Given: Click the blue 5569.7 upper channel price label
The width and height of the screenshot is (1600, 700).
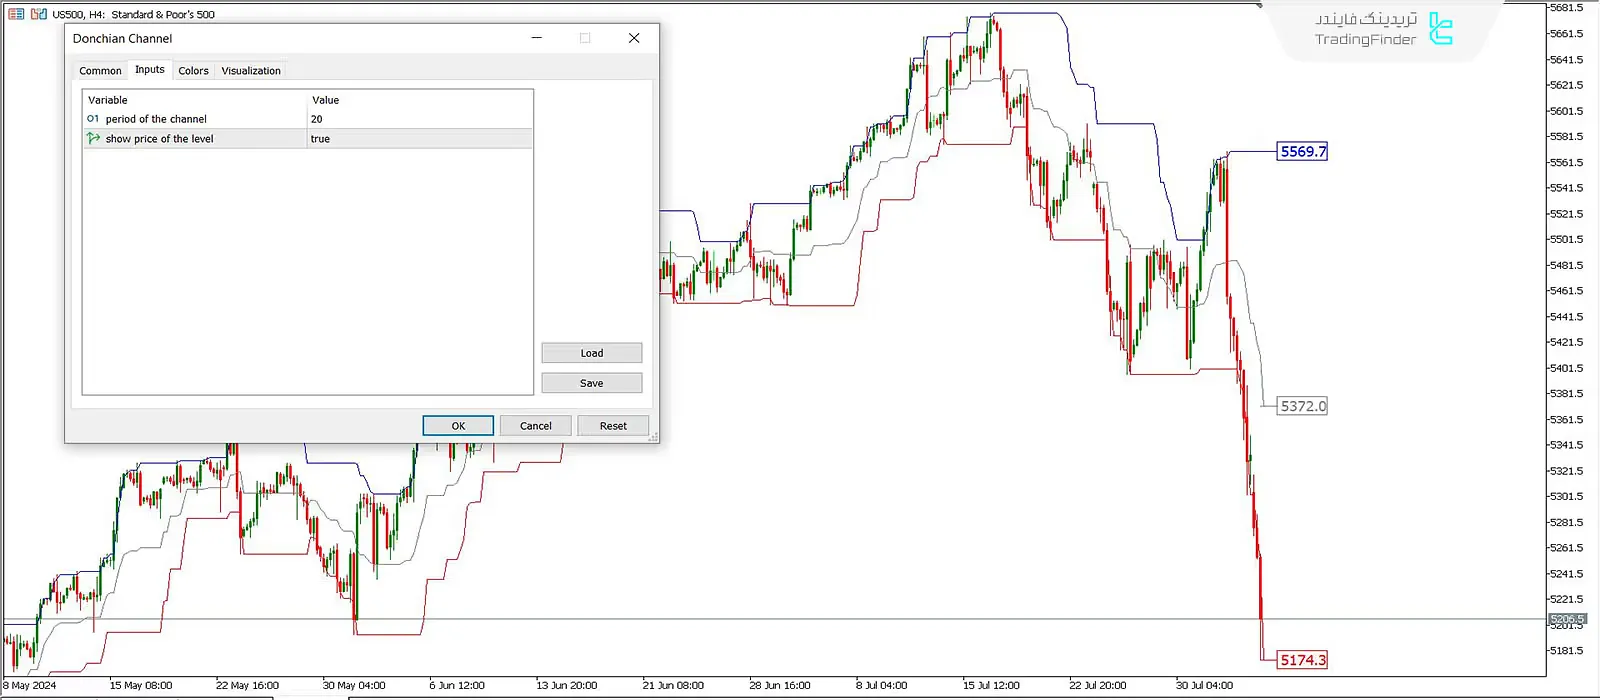Looking at the screenshot, I should click(x=1302, y=152).
